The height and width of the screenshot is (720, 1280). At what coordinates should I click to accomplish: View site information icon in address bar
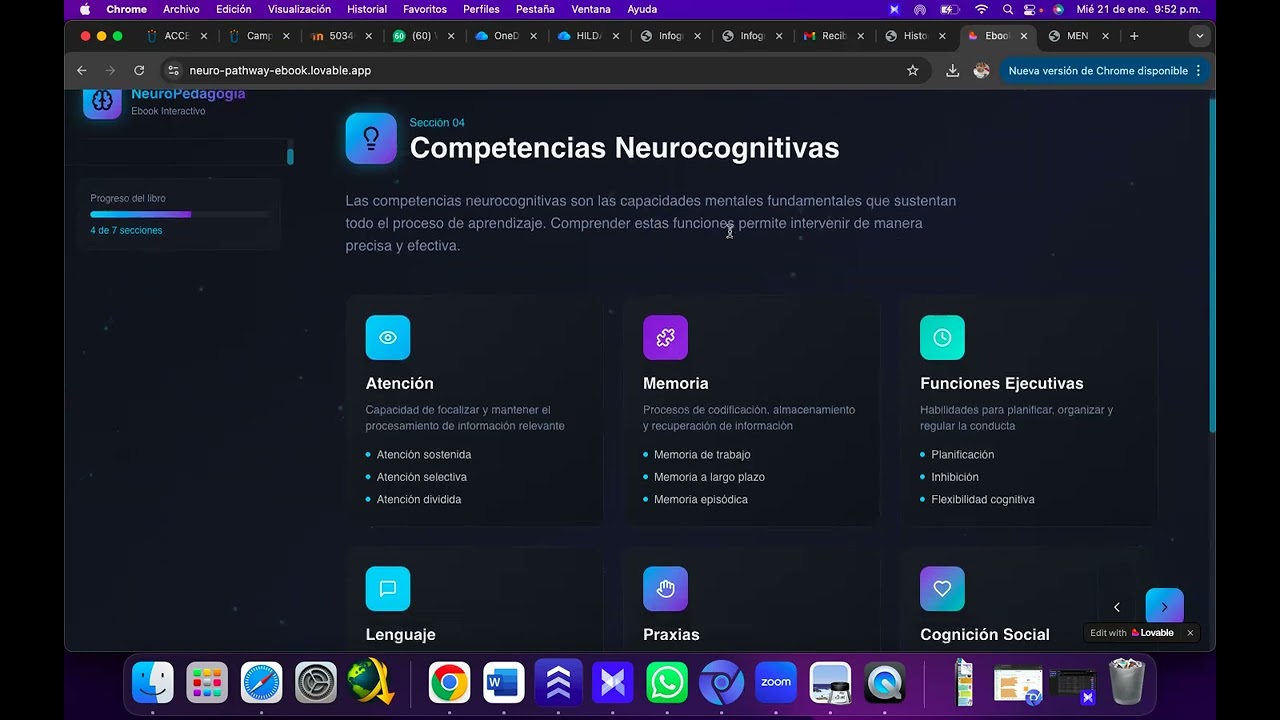[173, 71]
